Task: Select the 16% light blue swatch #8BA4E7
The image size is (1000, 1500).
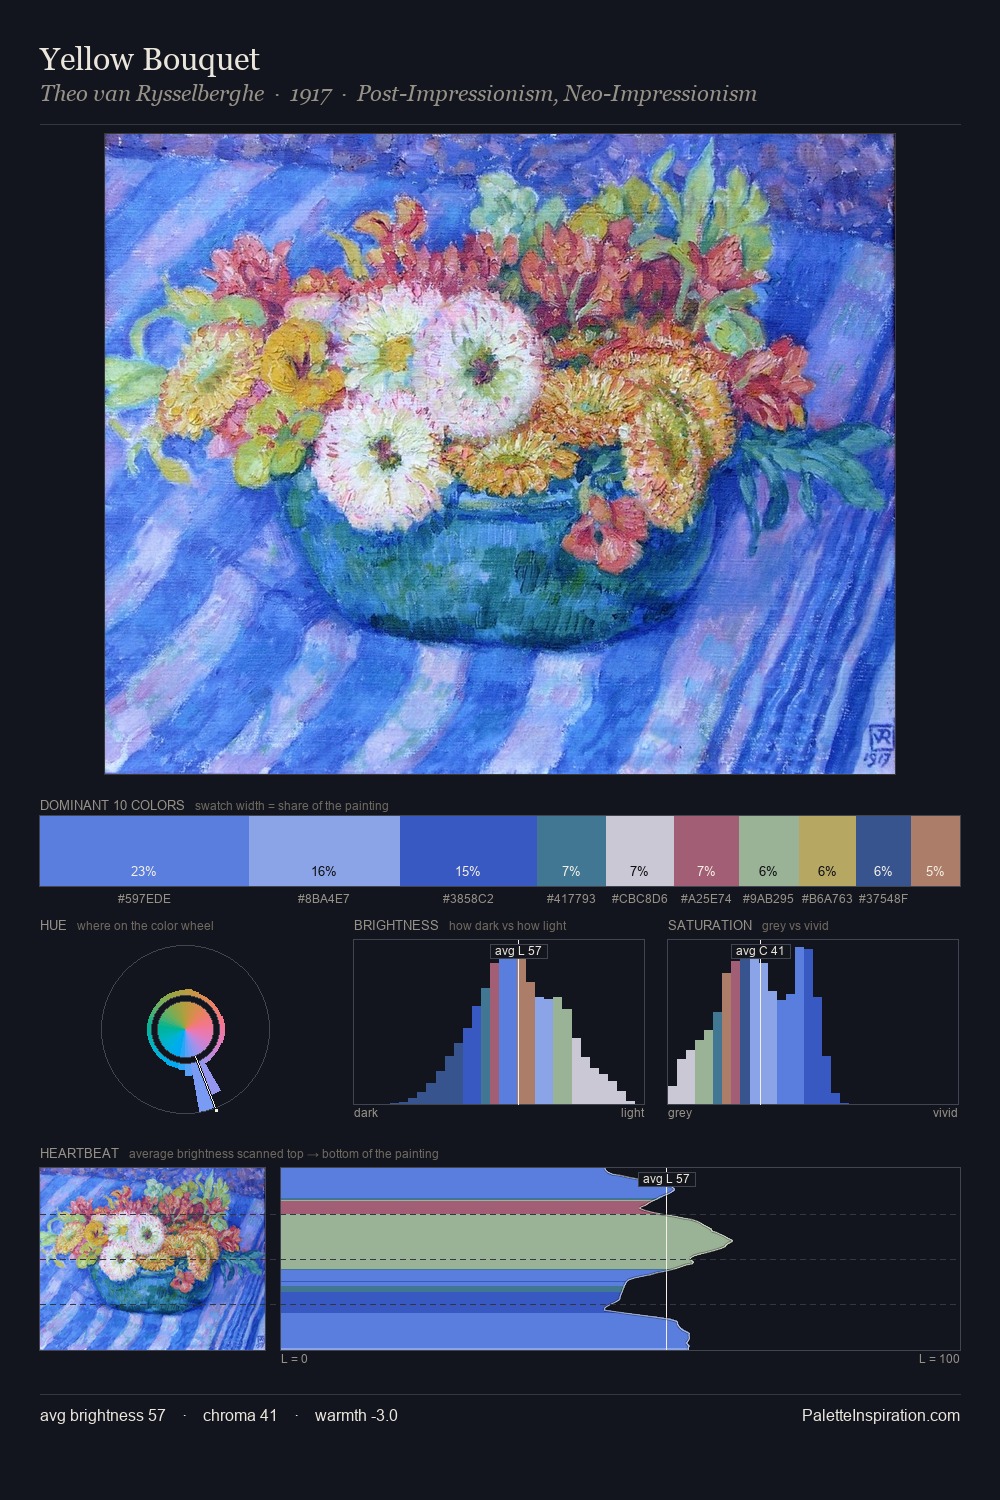Action: click(x=324, y=851)
